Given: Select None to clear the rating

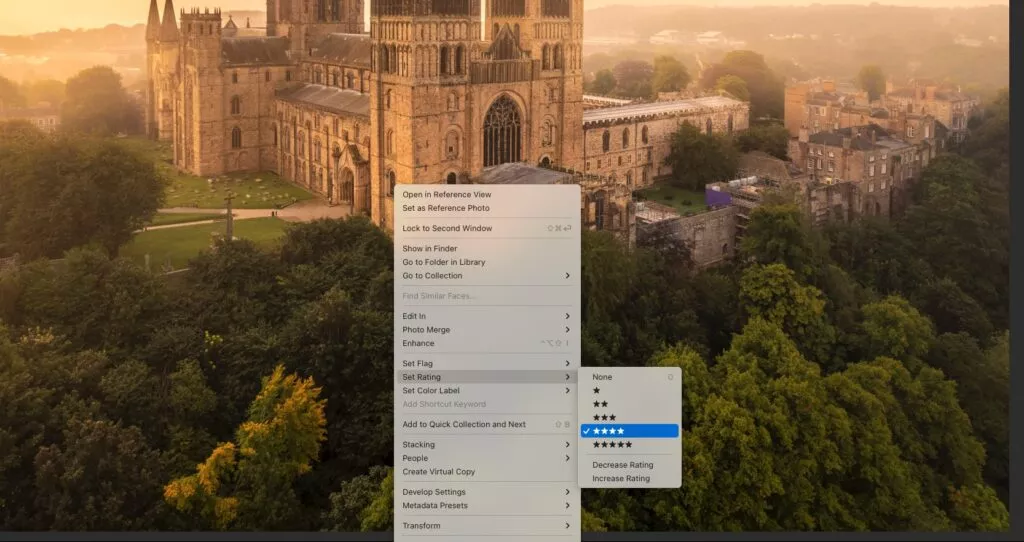Looking at the screenshot, I should (x=602, y=377).
